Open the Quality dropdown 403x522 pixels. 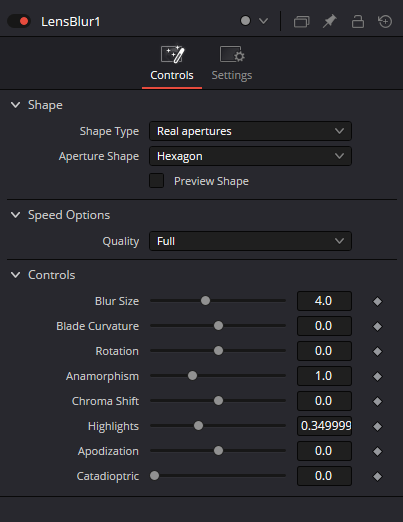point(250,241)
